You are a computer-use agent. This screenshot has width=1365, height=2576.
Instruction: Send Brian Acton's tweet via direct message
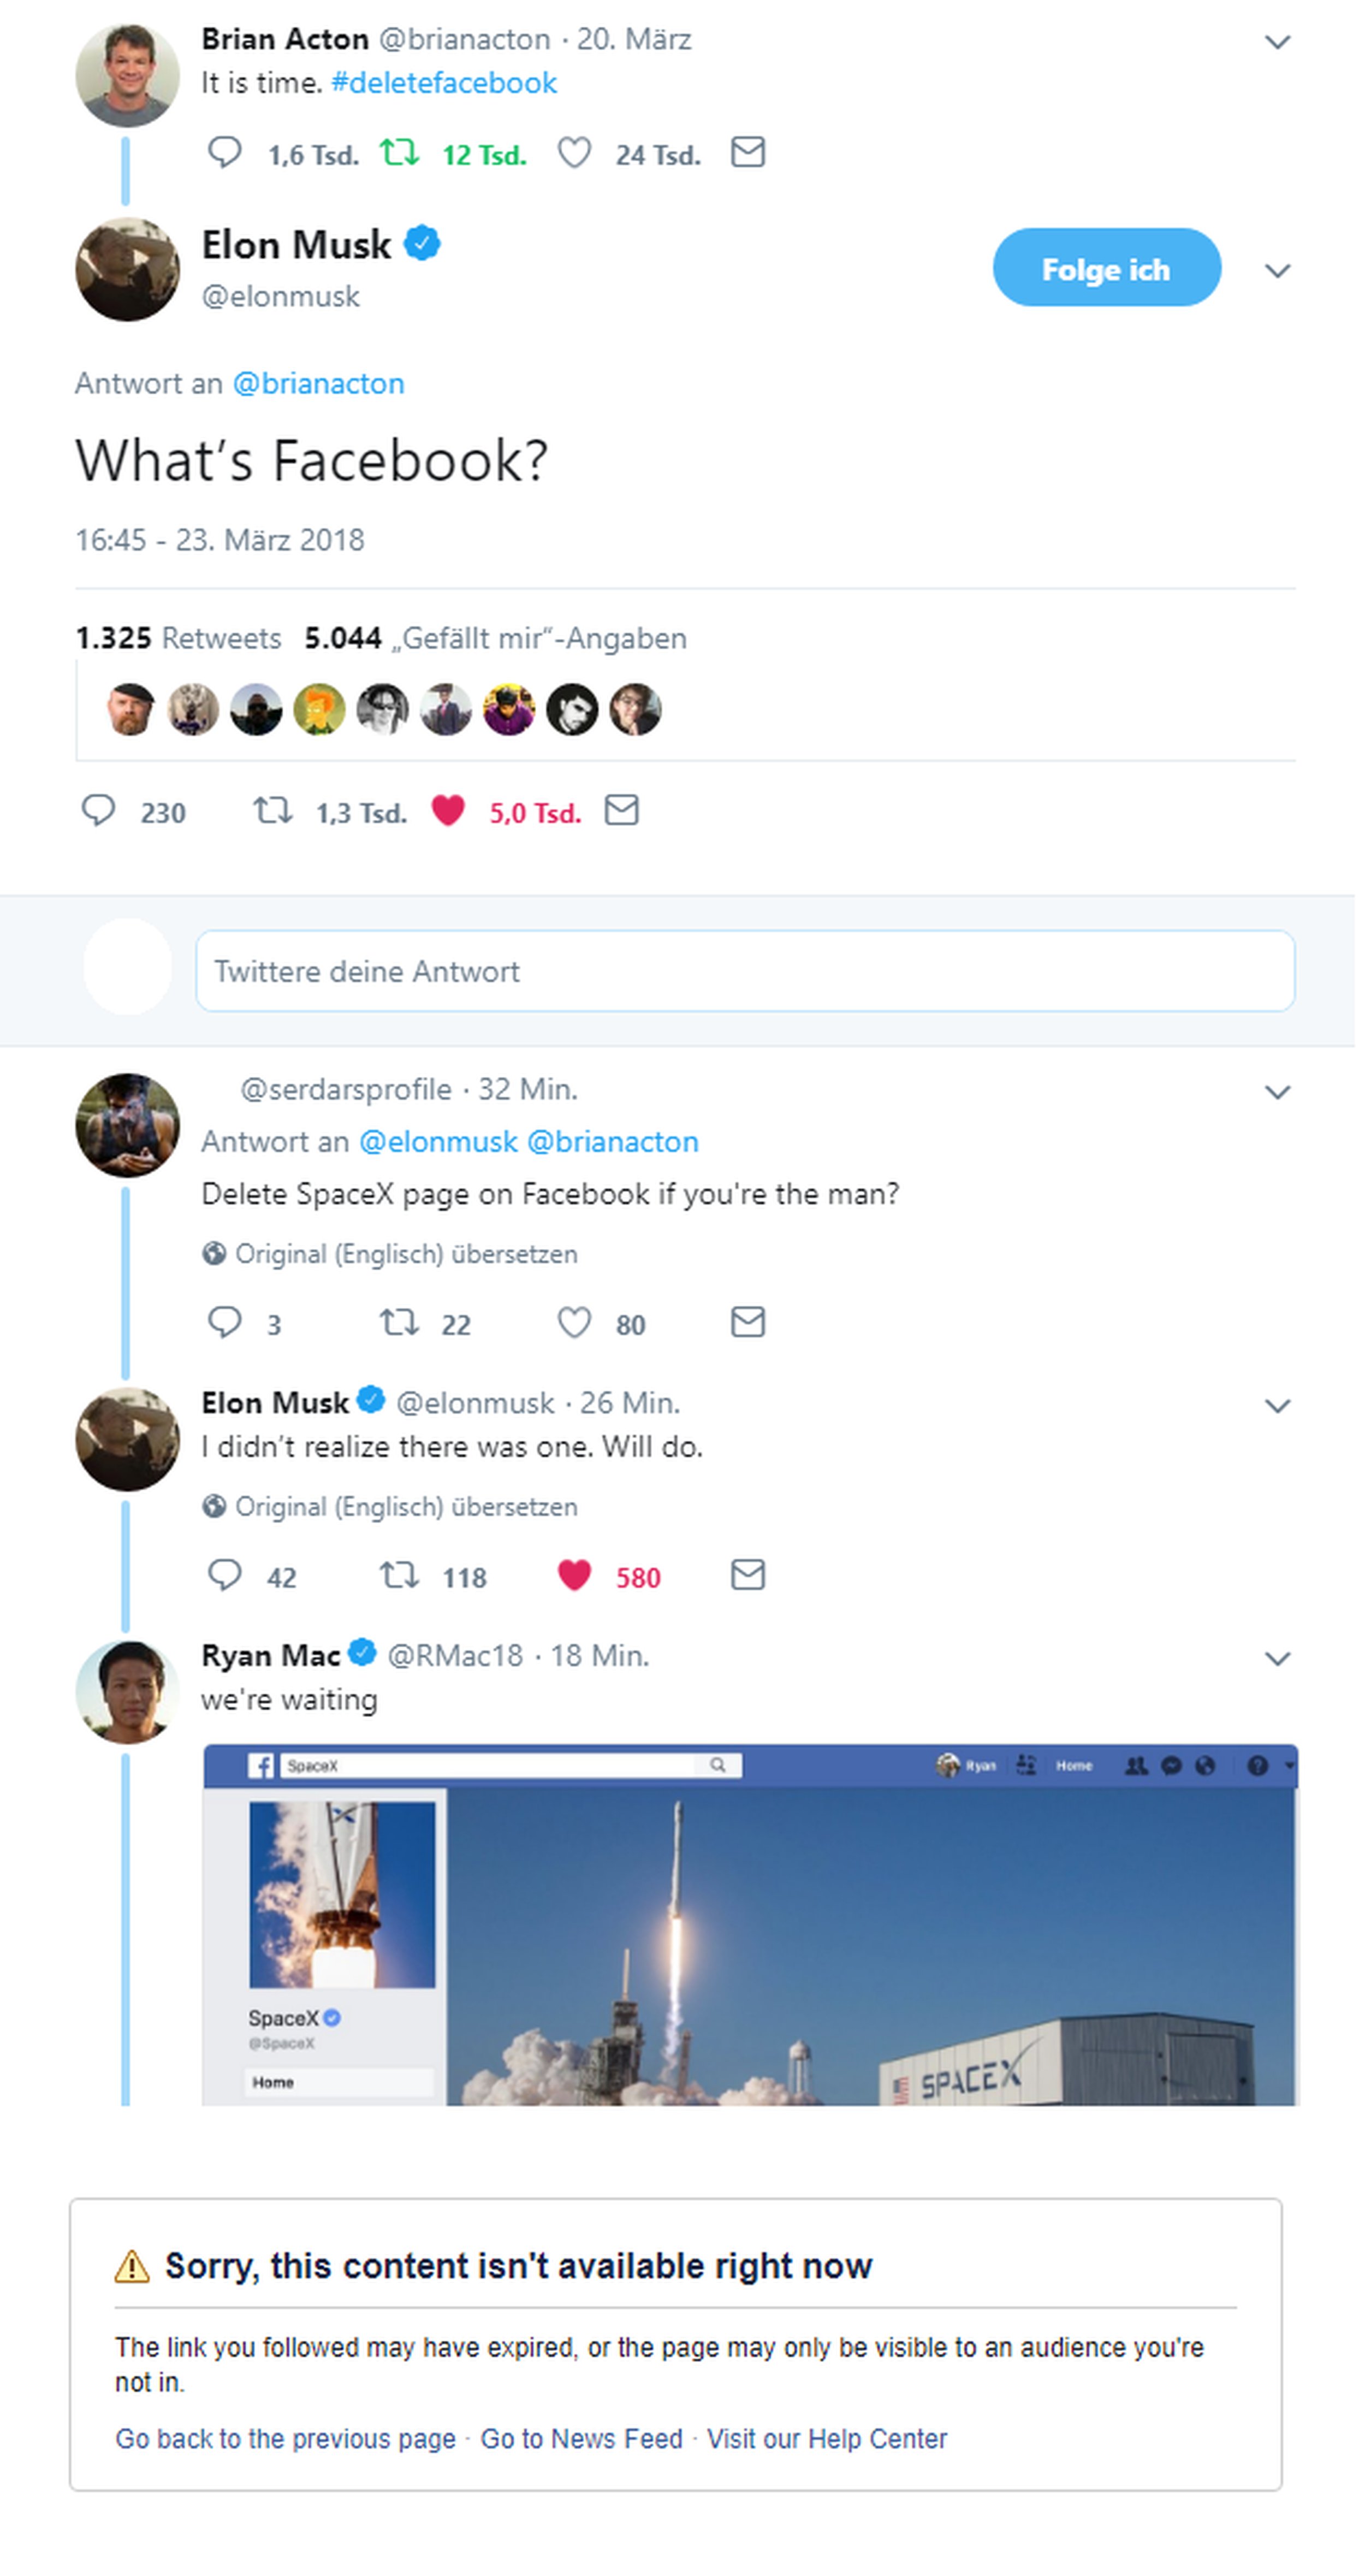click(x=748, y=153)
